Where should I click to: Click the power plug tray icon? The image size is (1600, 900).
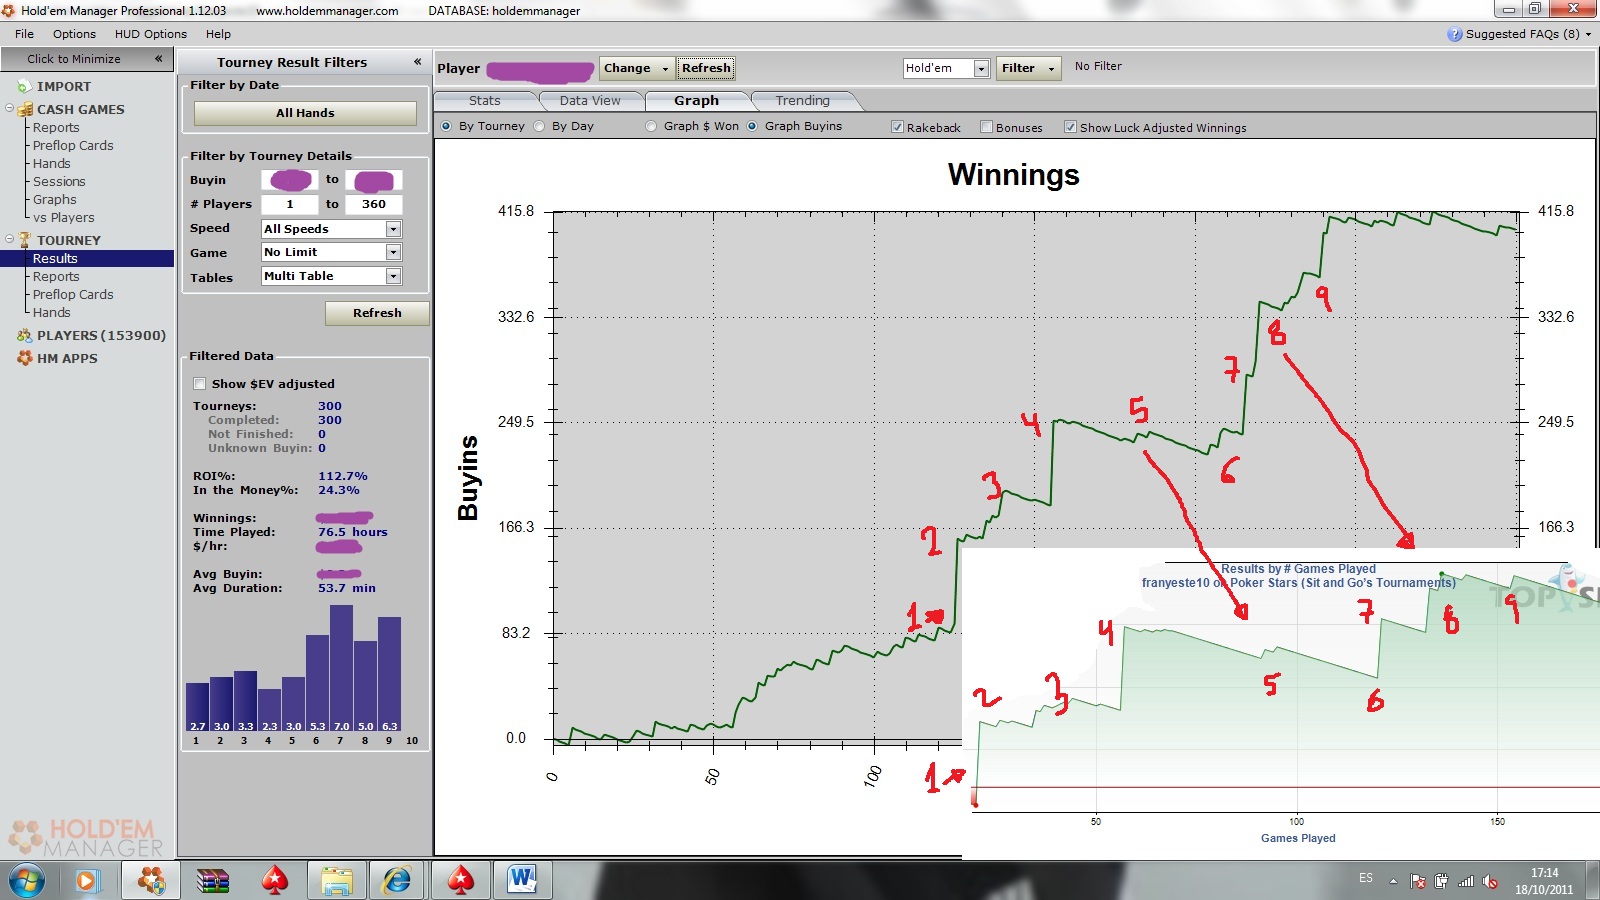point(1441,881)
